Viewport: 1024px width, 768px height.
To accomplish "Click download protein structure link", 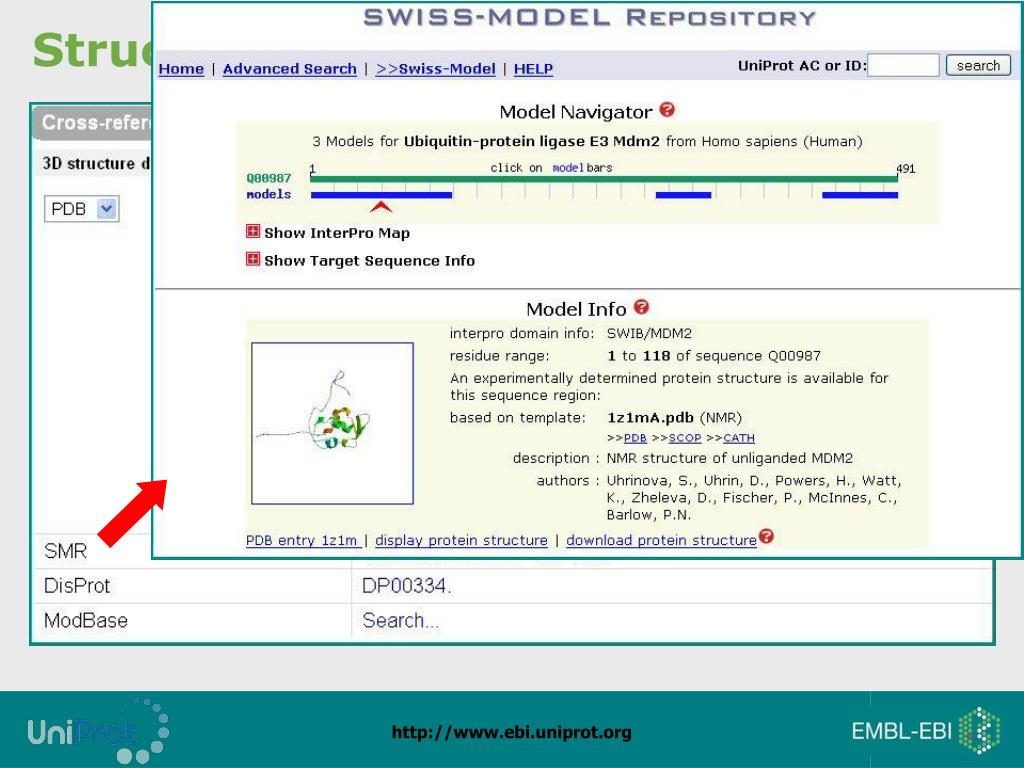I will (662, 540).
